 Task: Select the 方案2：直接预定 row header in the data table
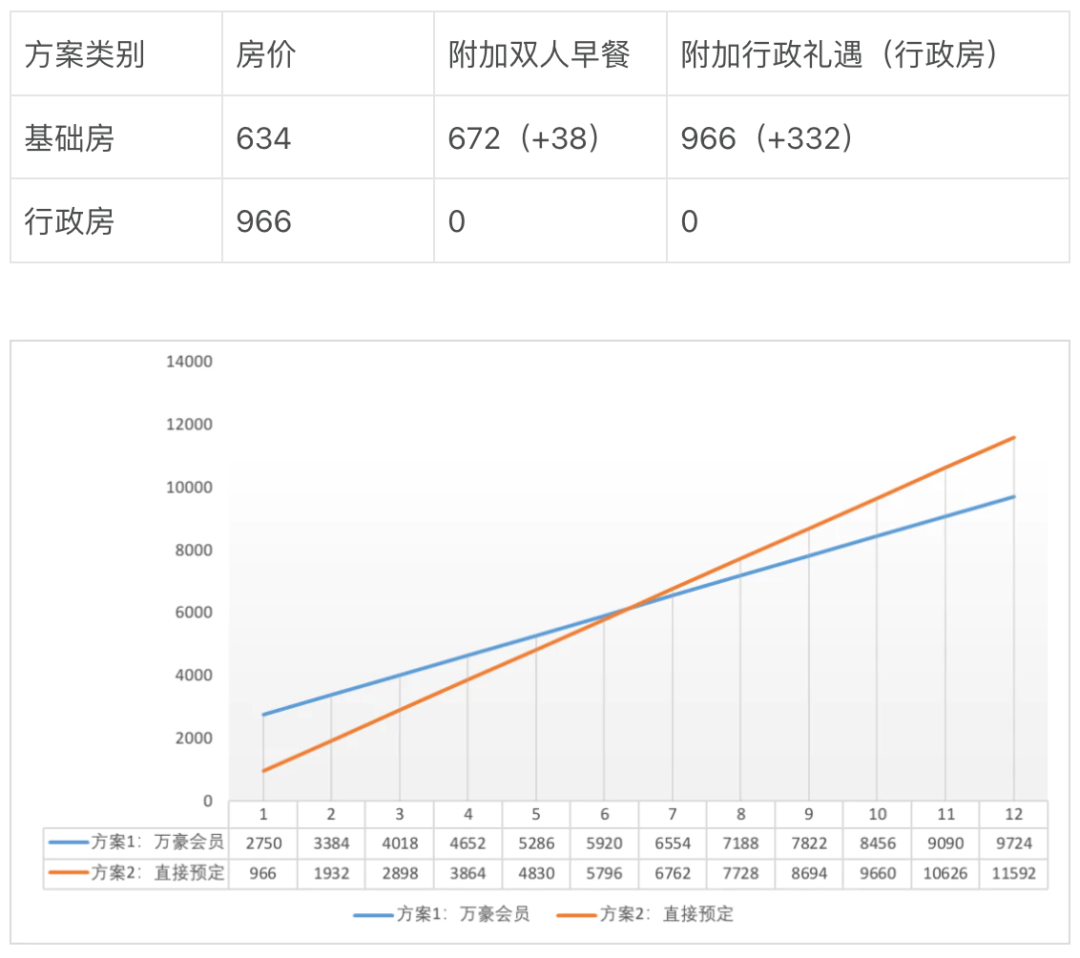[x=136, y=873]
